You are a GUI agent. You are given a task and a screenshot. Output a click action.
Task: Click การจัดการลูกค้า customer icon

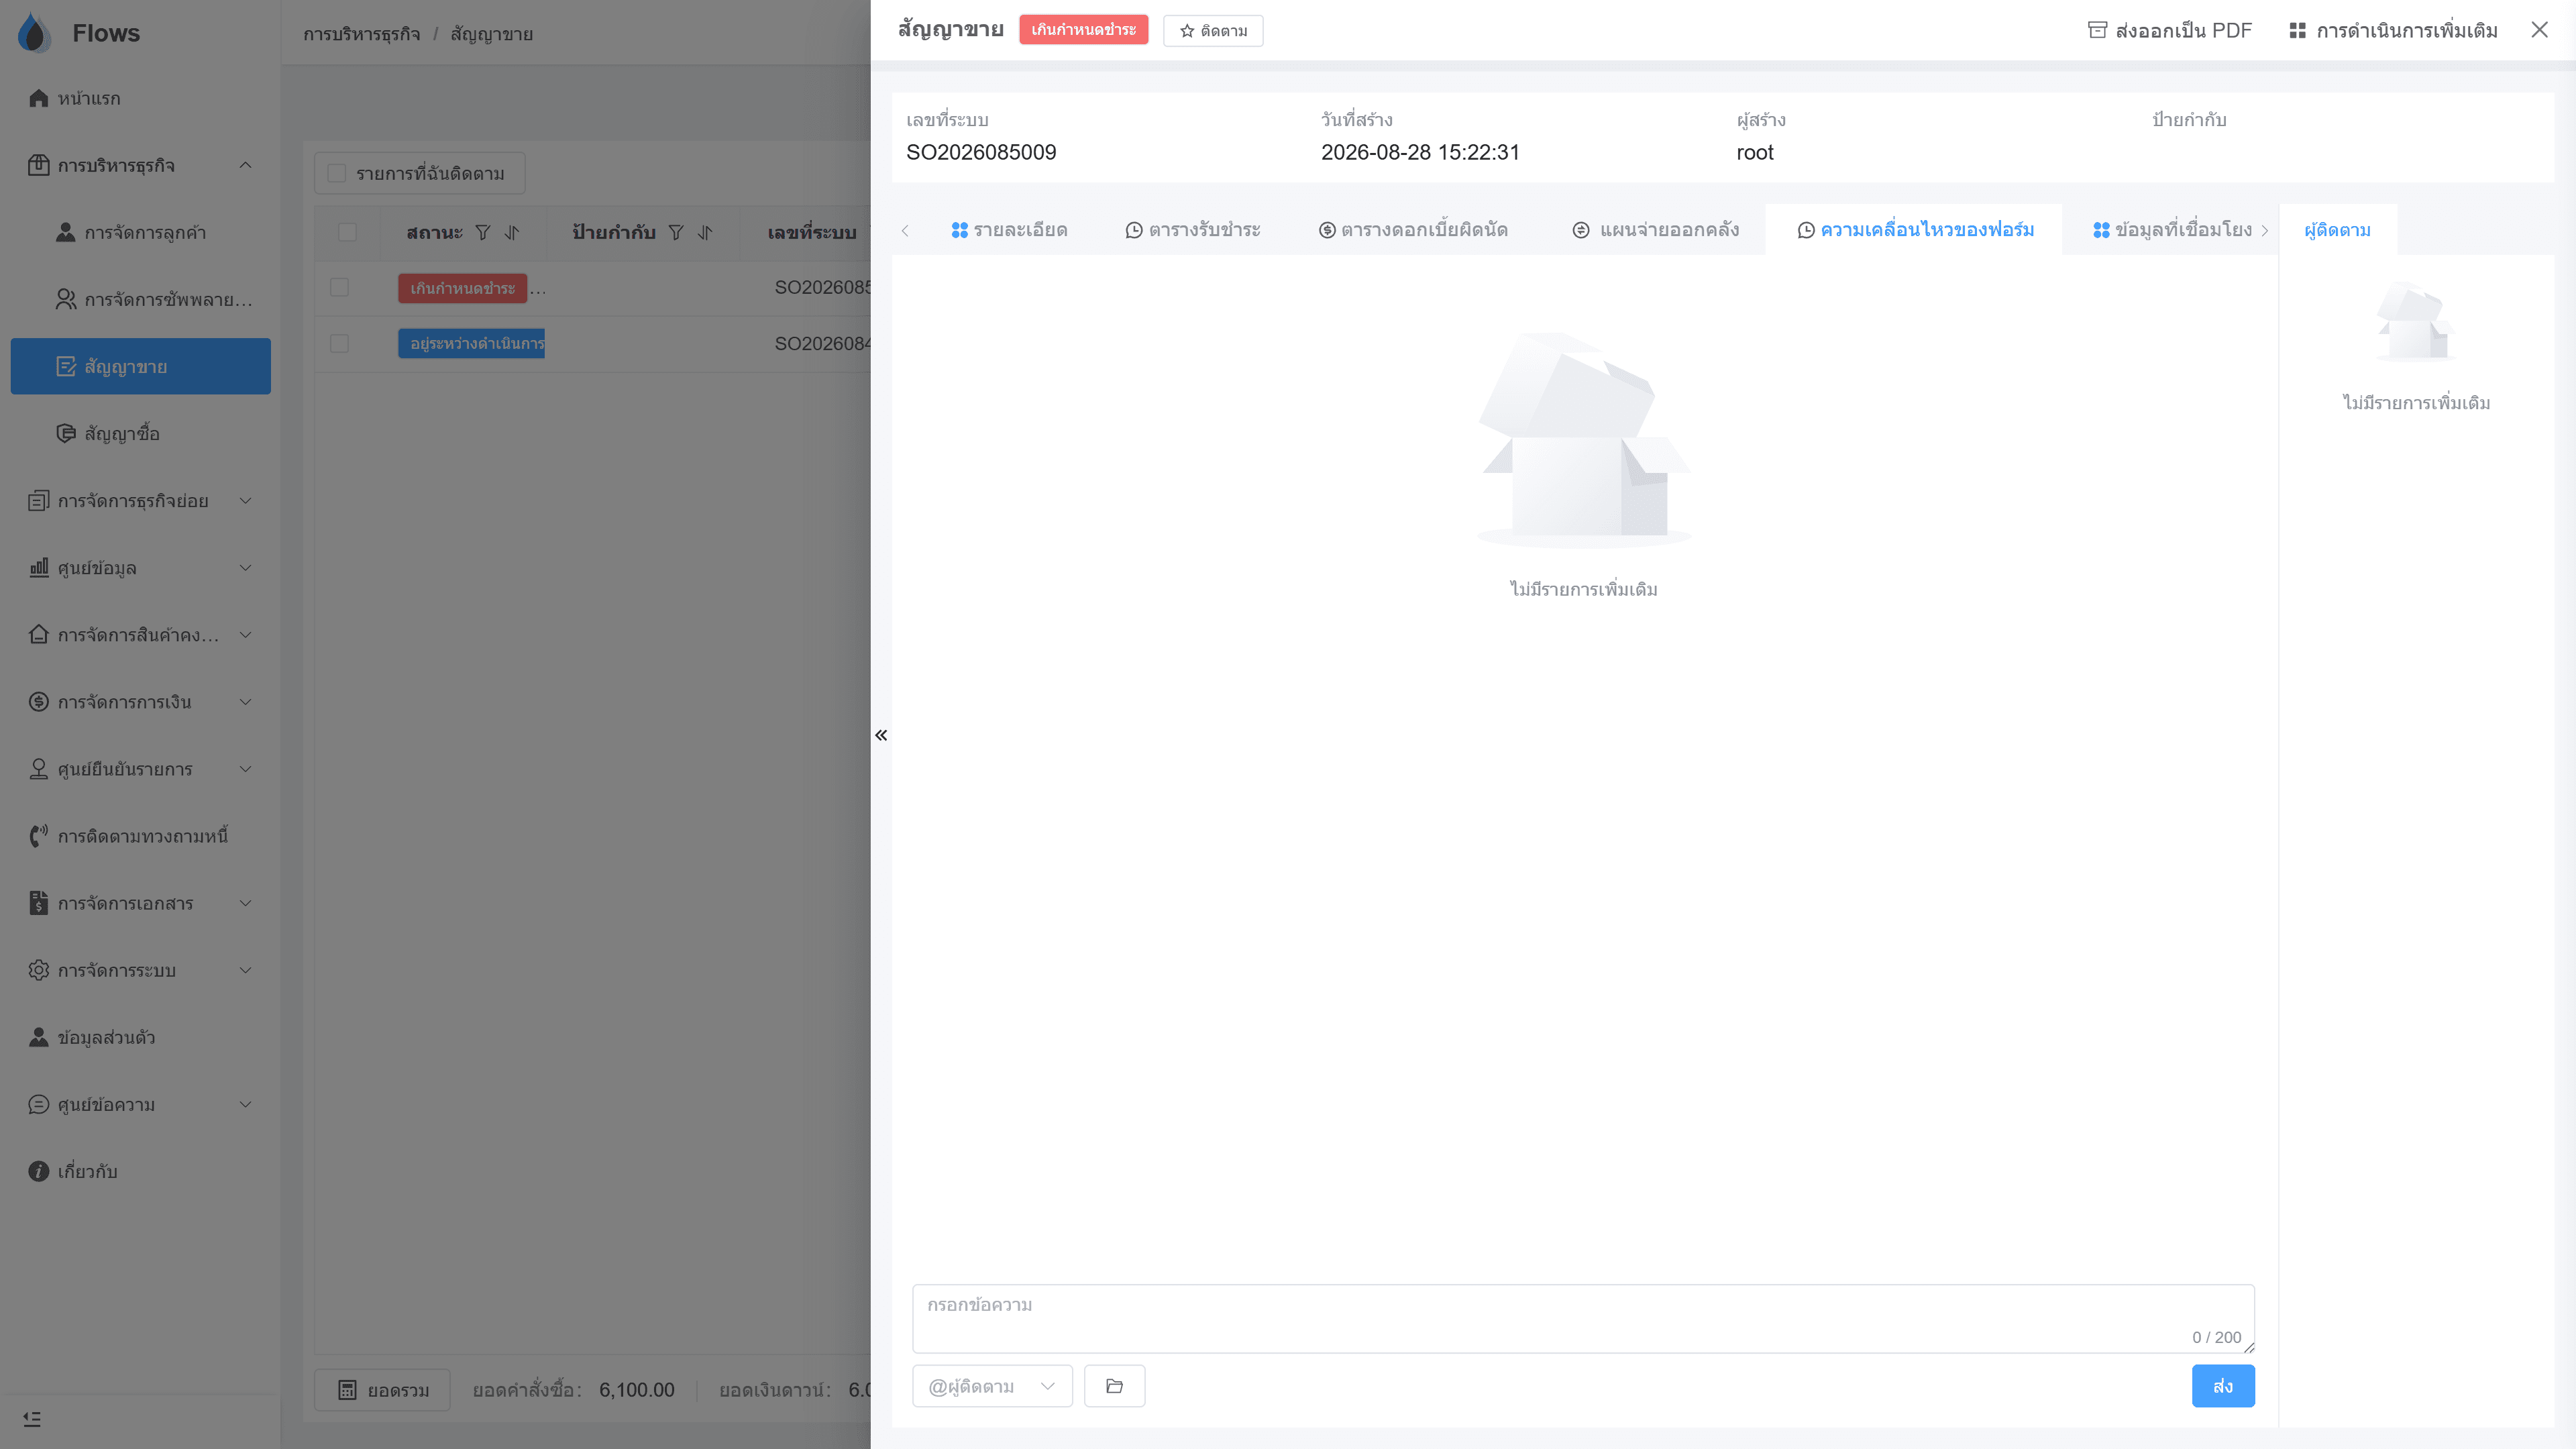pos(65,232)
